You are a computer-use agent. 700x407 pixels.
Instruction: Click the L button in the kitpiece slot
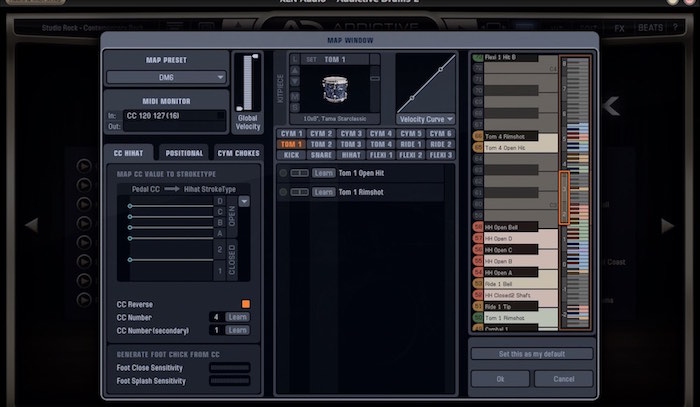295,59
